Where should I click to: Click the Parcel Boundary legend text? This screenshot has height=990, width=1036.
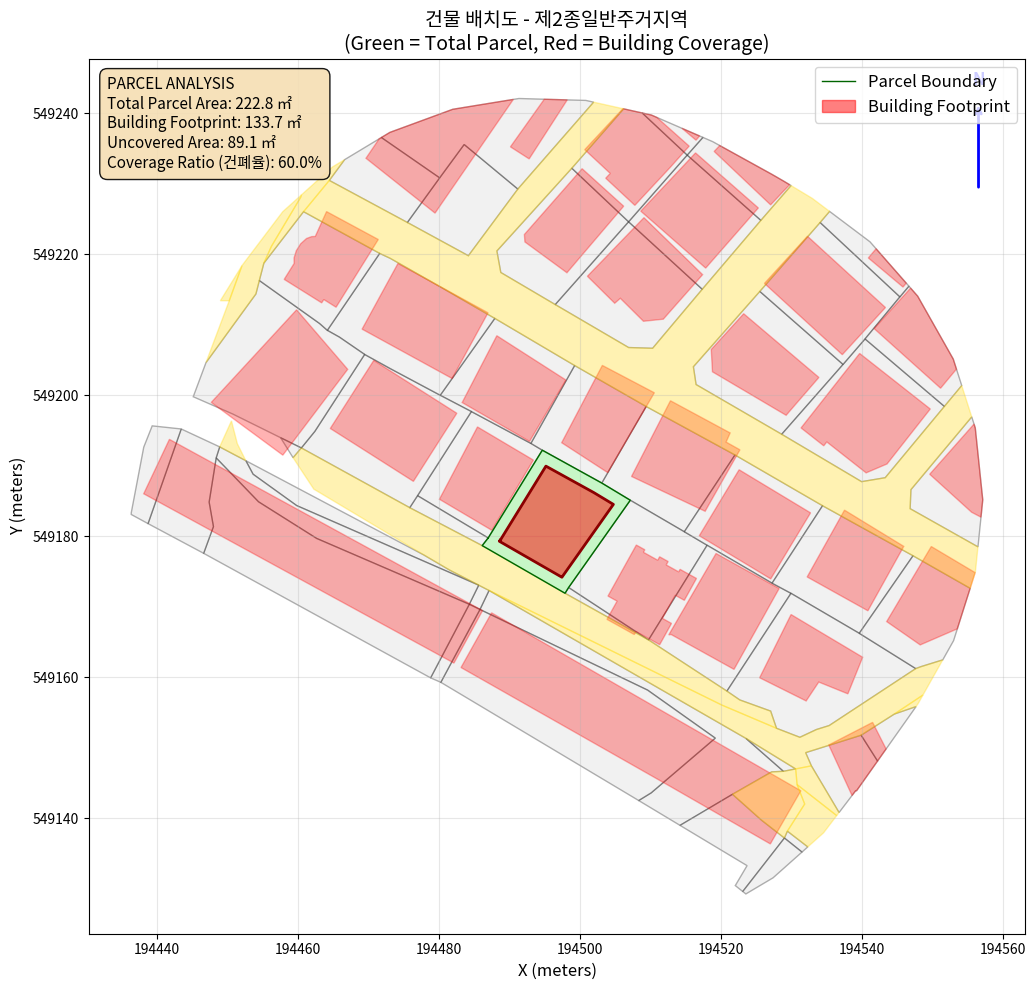pyautogui.click(x=932, y=81)
